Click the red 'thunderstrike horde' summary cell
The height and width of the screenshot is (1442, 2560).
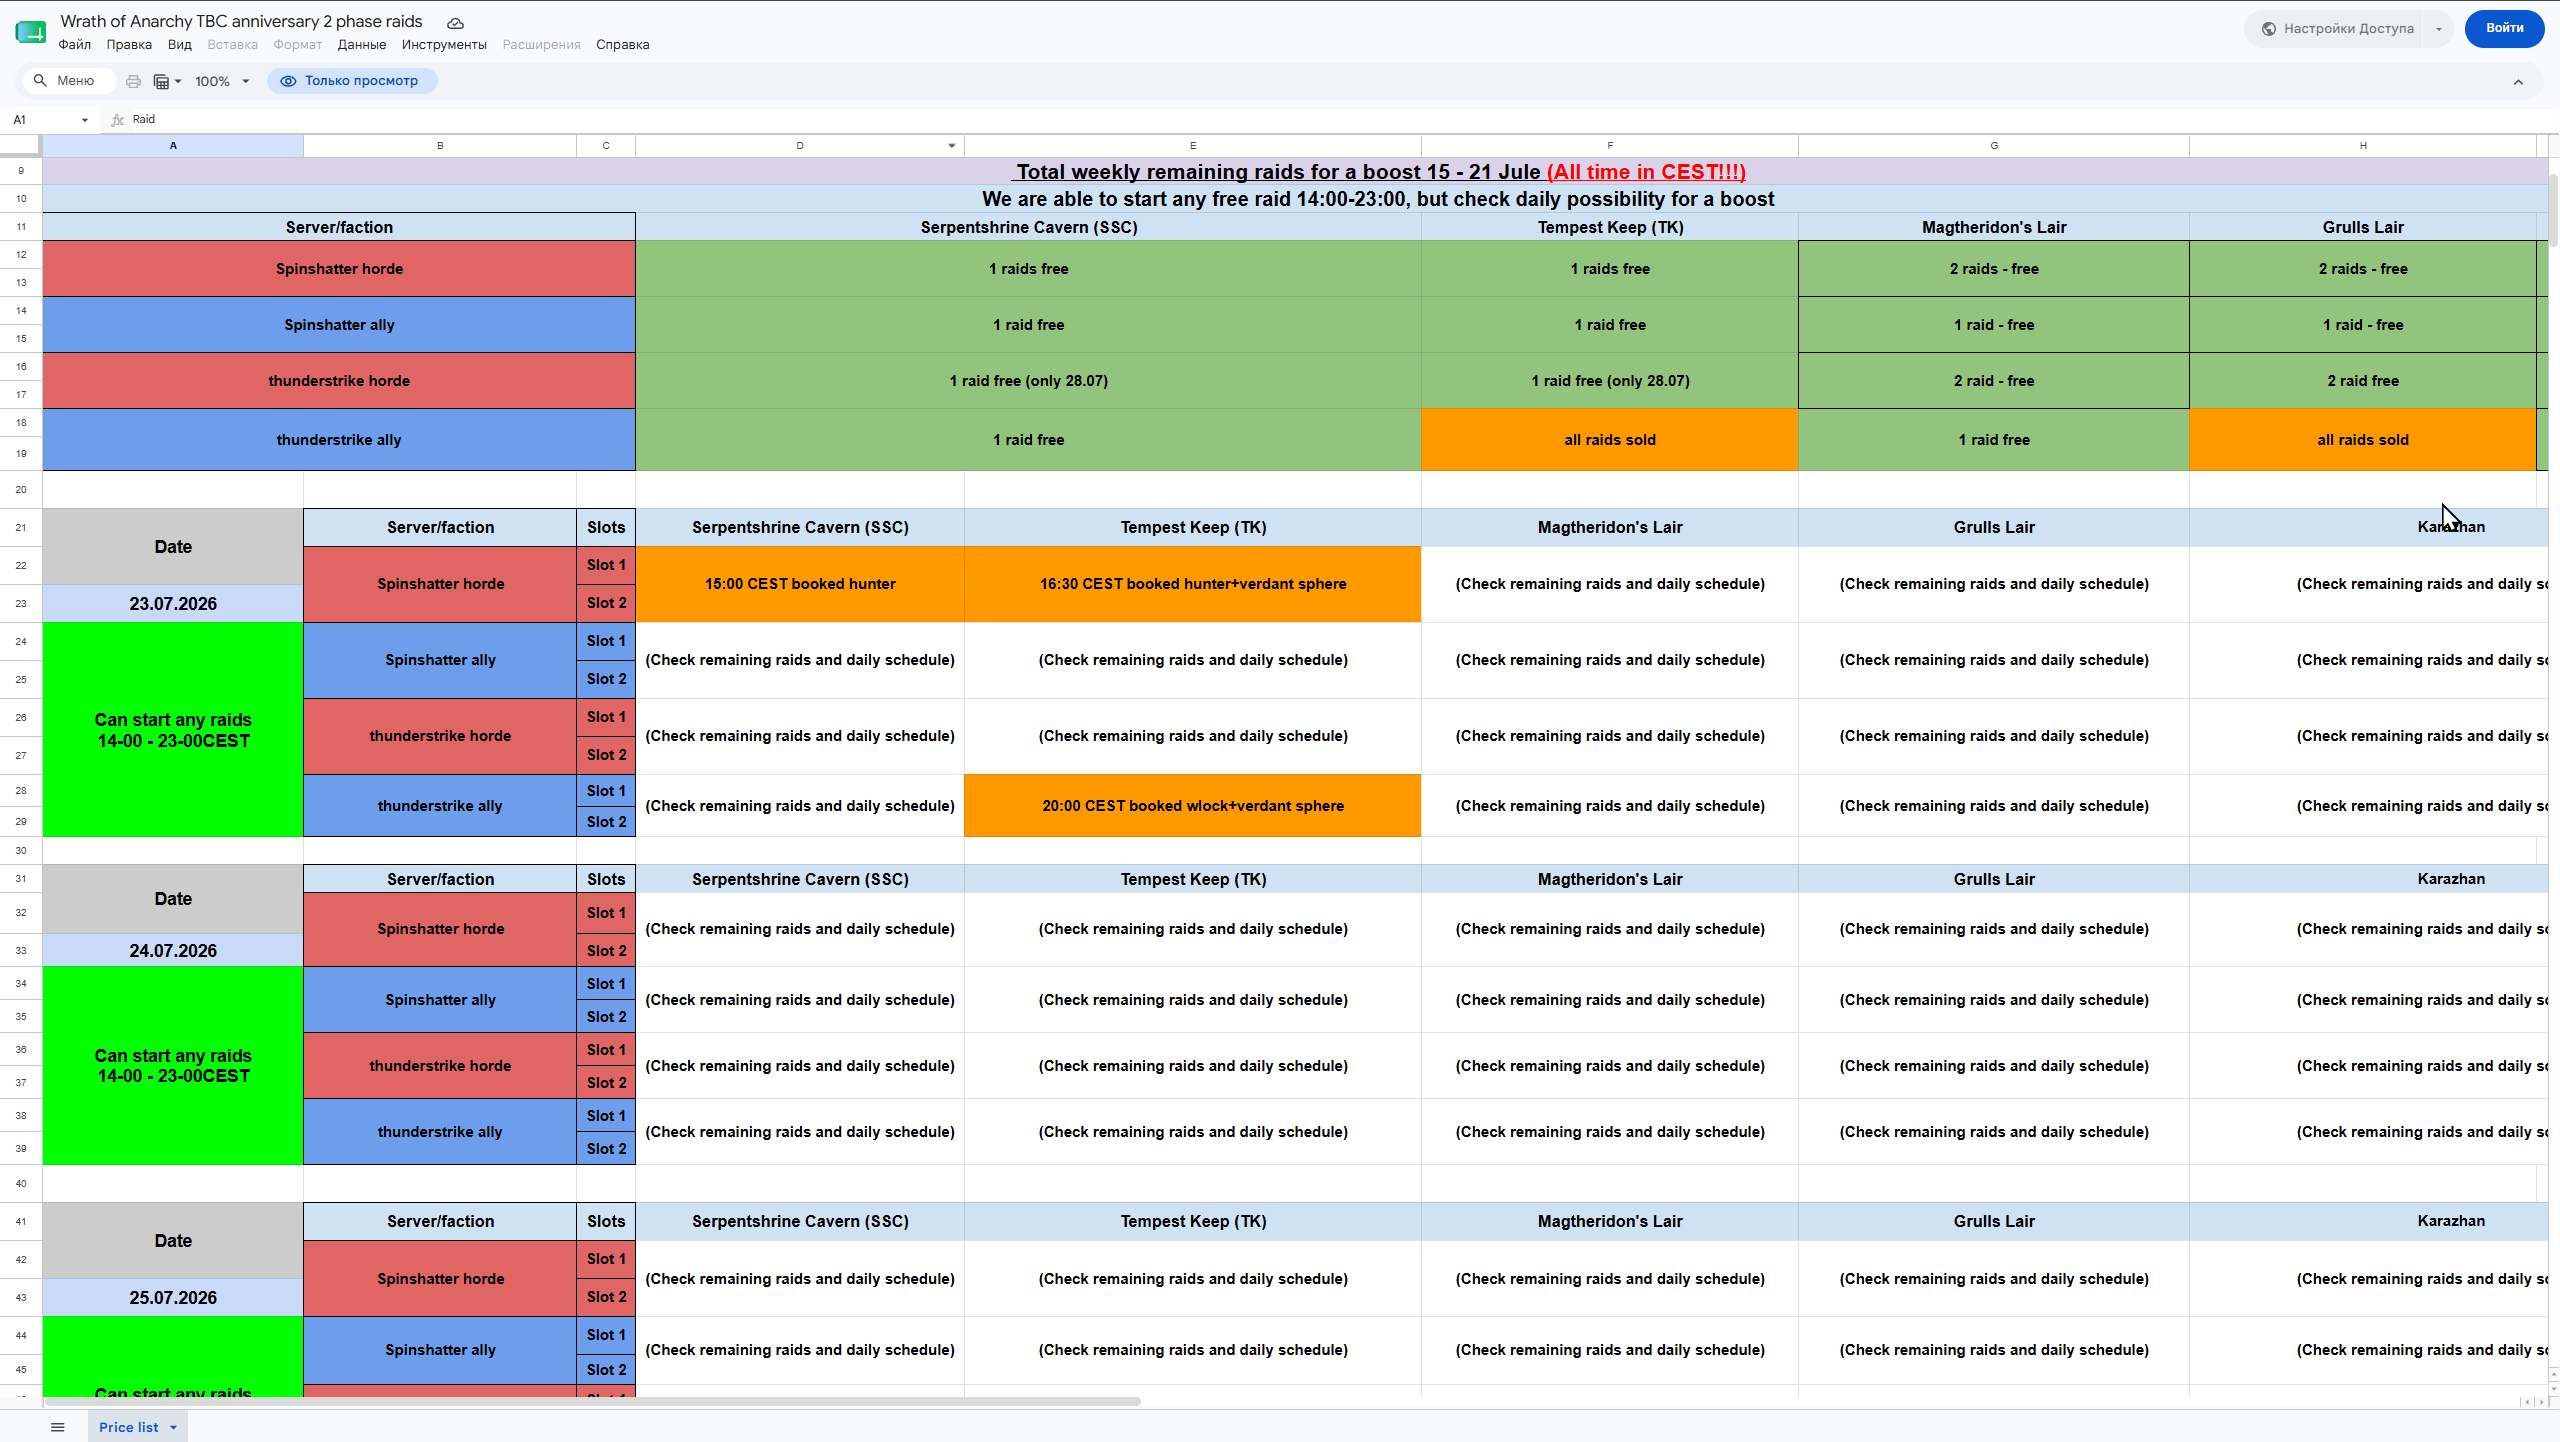click(339, 381)
